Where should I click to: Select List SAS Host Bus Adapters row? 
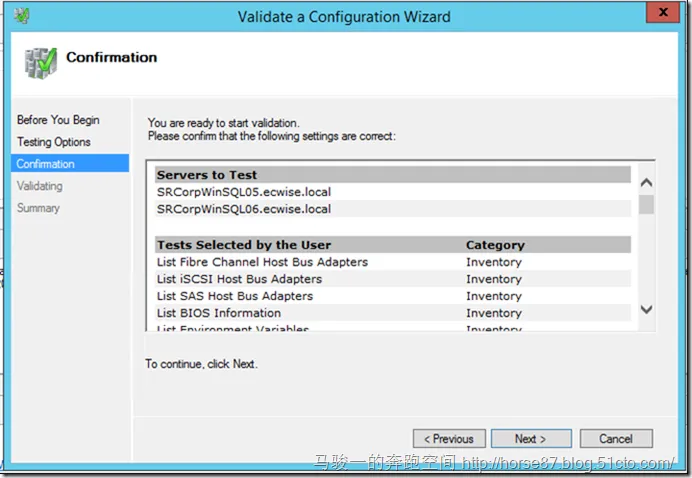[393, 296]
